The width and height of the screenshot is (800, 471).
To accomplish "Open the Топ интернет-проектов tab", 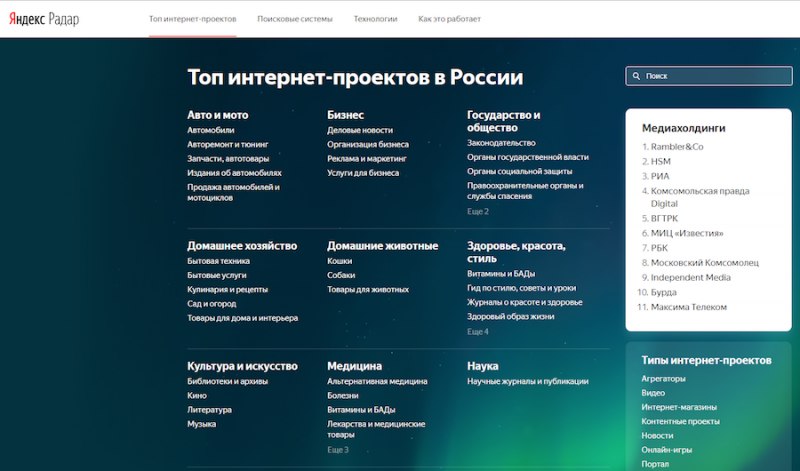I will (x=192, y=19).
